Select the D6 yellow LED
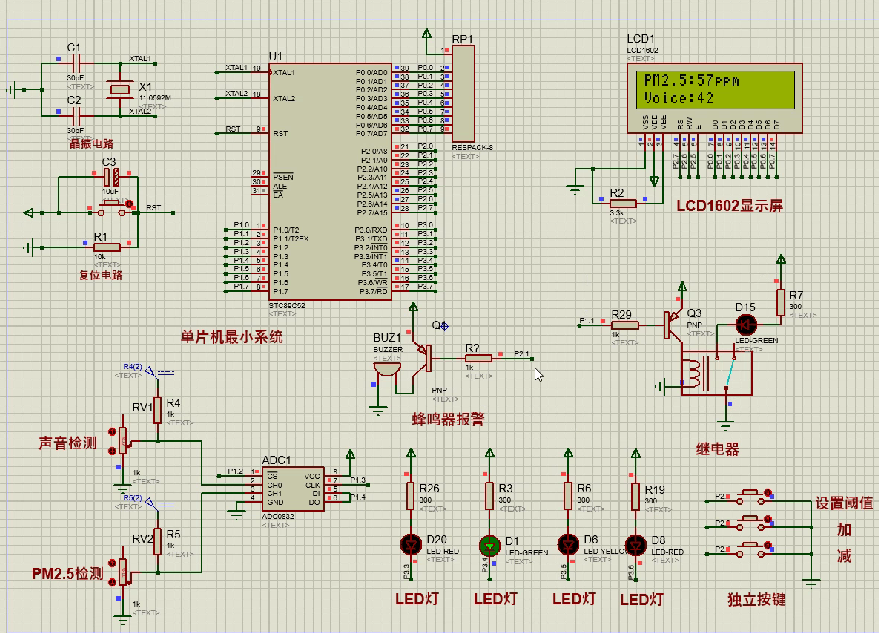The width and height of the screenshot is (879, 633). point(569,545)
